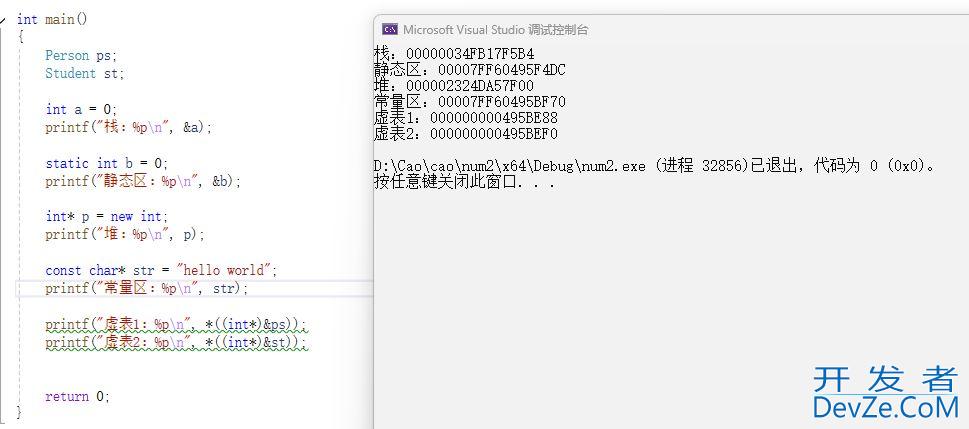Click the 'Person ps;' code line
Image resolution: width=969 pixels, height=429 pixels.
[x=81, y=55]
